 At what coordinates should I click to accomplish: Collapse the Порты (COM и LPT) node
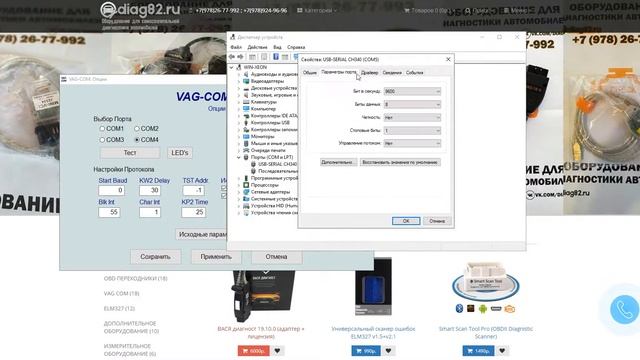point(239,157)
